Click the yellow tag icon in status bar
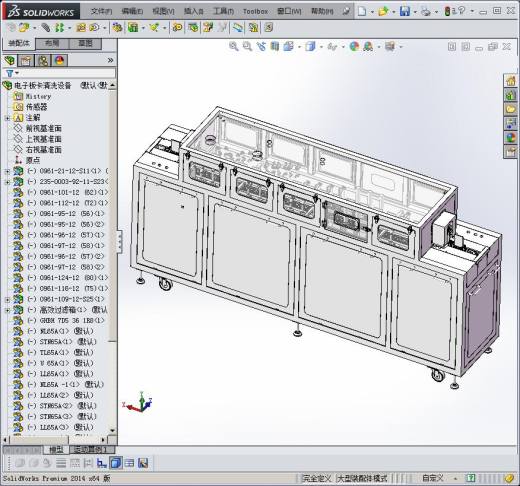Image resolution: width=520 pixels, height=486 pixels. pyautogui.click(x=509, y=478)
